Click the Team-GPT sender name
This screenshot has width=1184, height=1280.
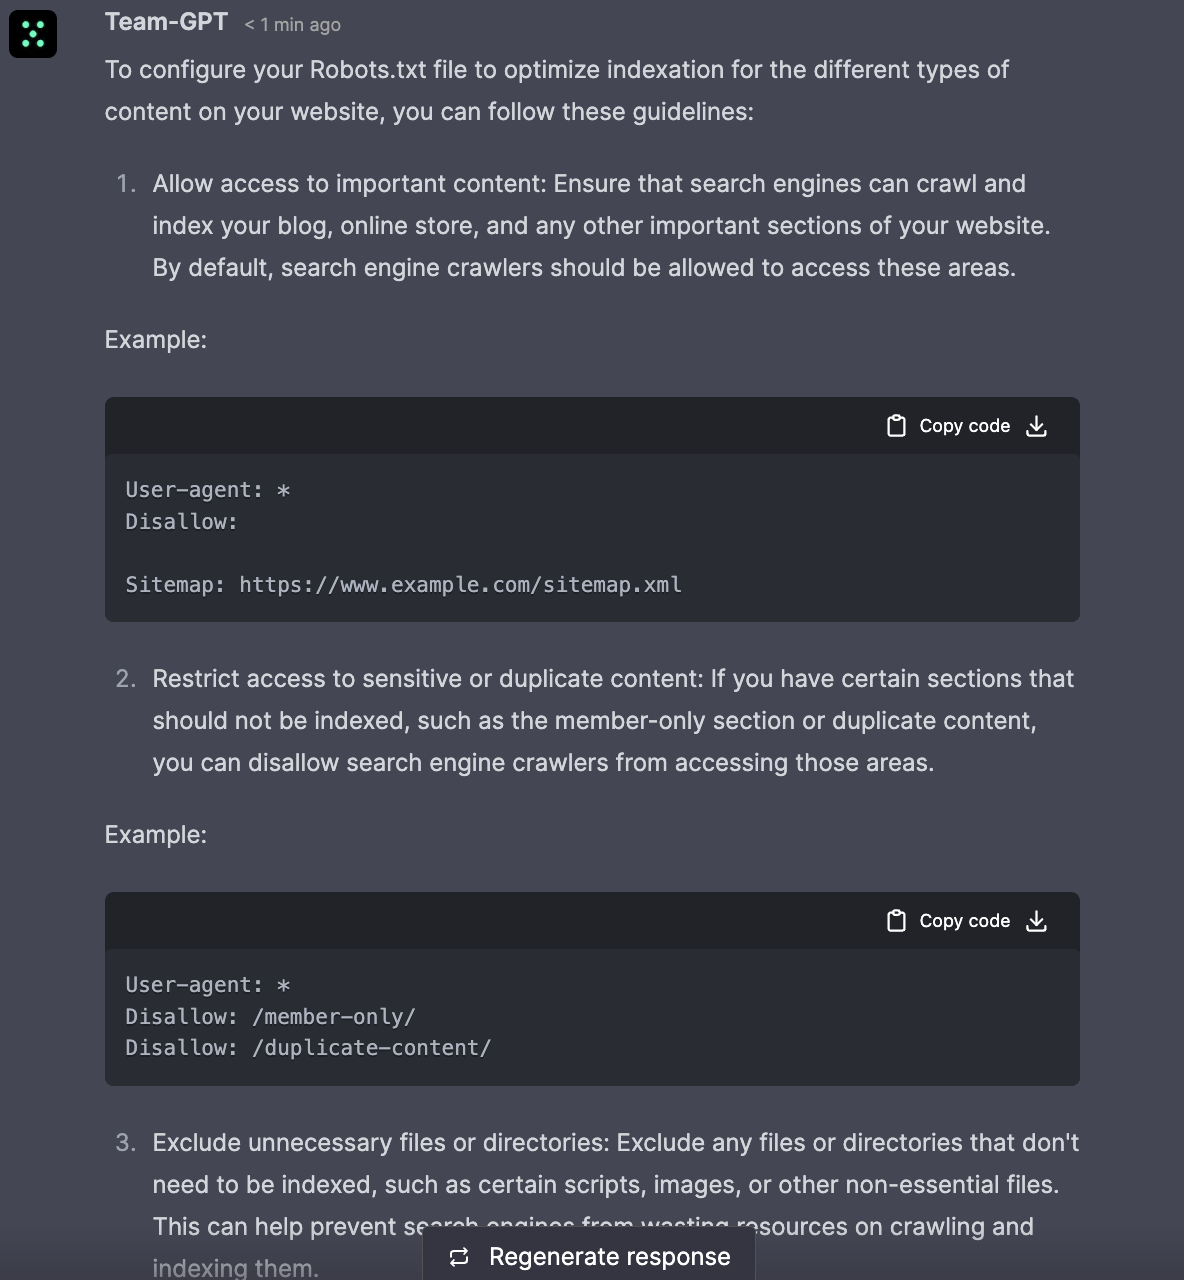point(166,22)
